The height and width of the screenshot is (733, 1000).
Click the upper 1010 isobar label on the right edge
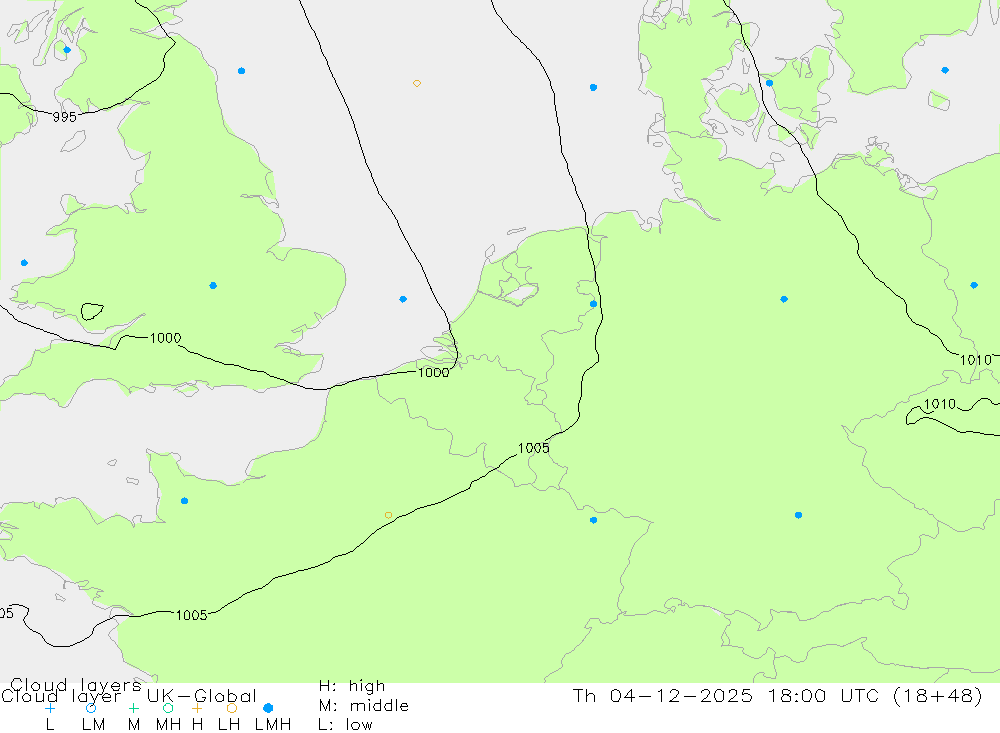tap(975, 360)
